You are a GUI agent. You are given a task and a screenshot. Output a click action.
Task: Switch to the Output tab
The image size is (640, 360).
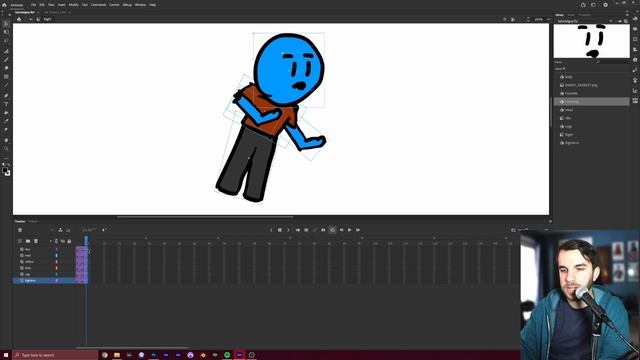pyautogui.click(x=33, y=222)
